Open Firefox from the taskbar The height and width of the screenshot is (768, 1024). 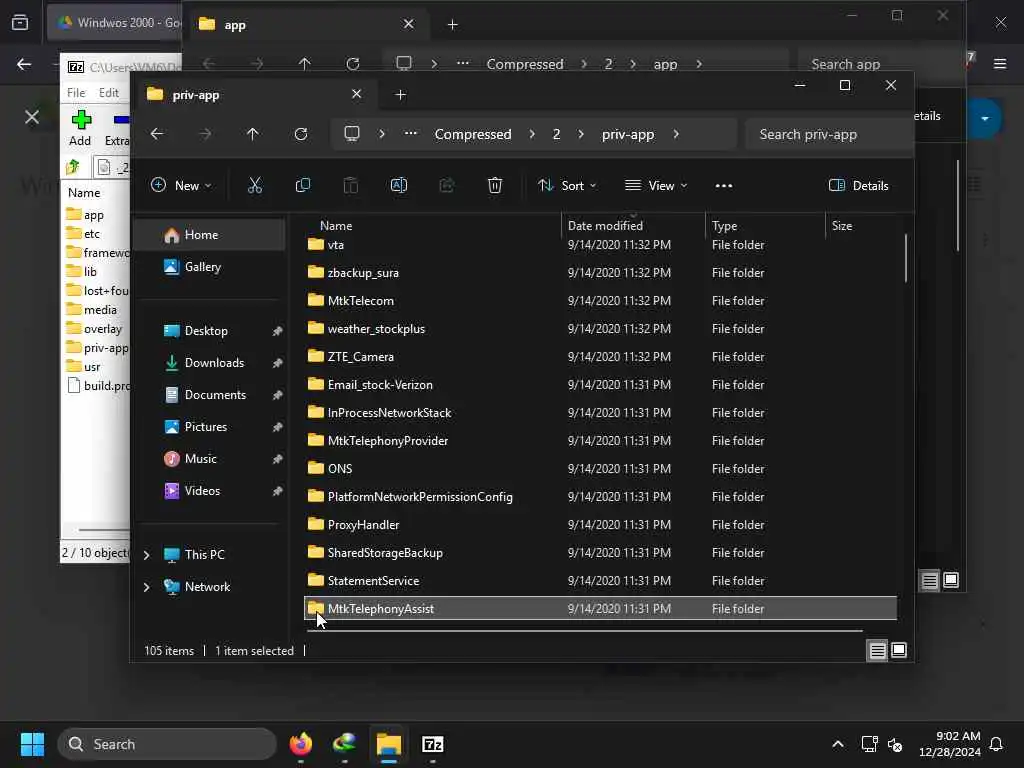click(300, 744)
